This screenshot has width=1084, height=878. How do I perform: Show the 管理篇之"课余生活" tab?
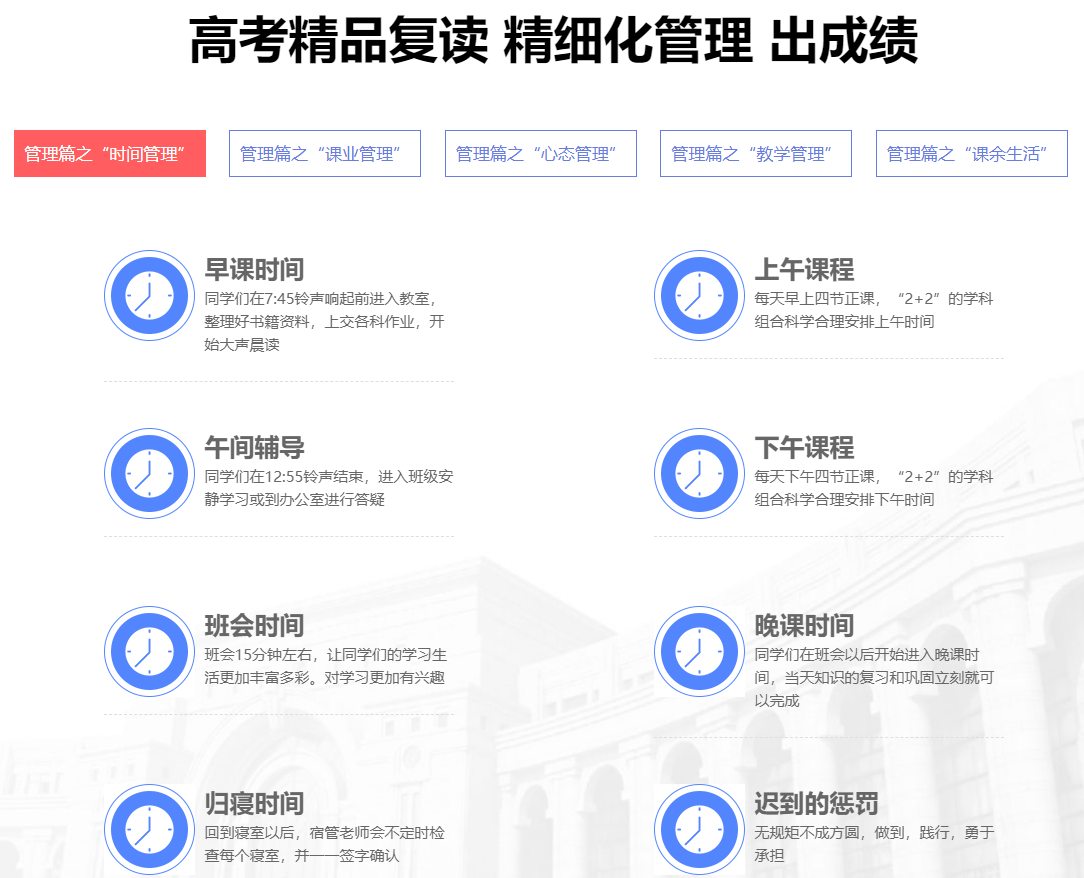(x=971, y=153)
